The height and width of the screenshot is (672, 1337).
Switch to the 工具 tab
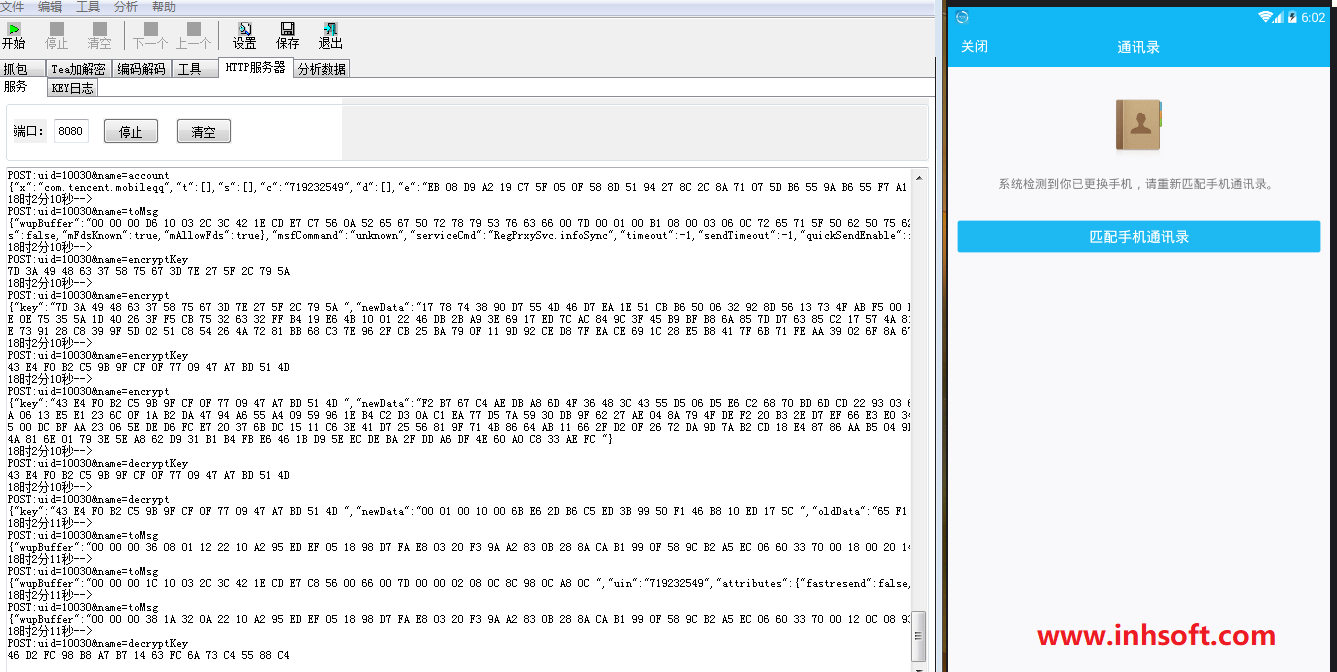click(x=195, y=69)
